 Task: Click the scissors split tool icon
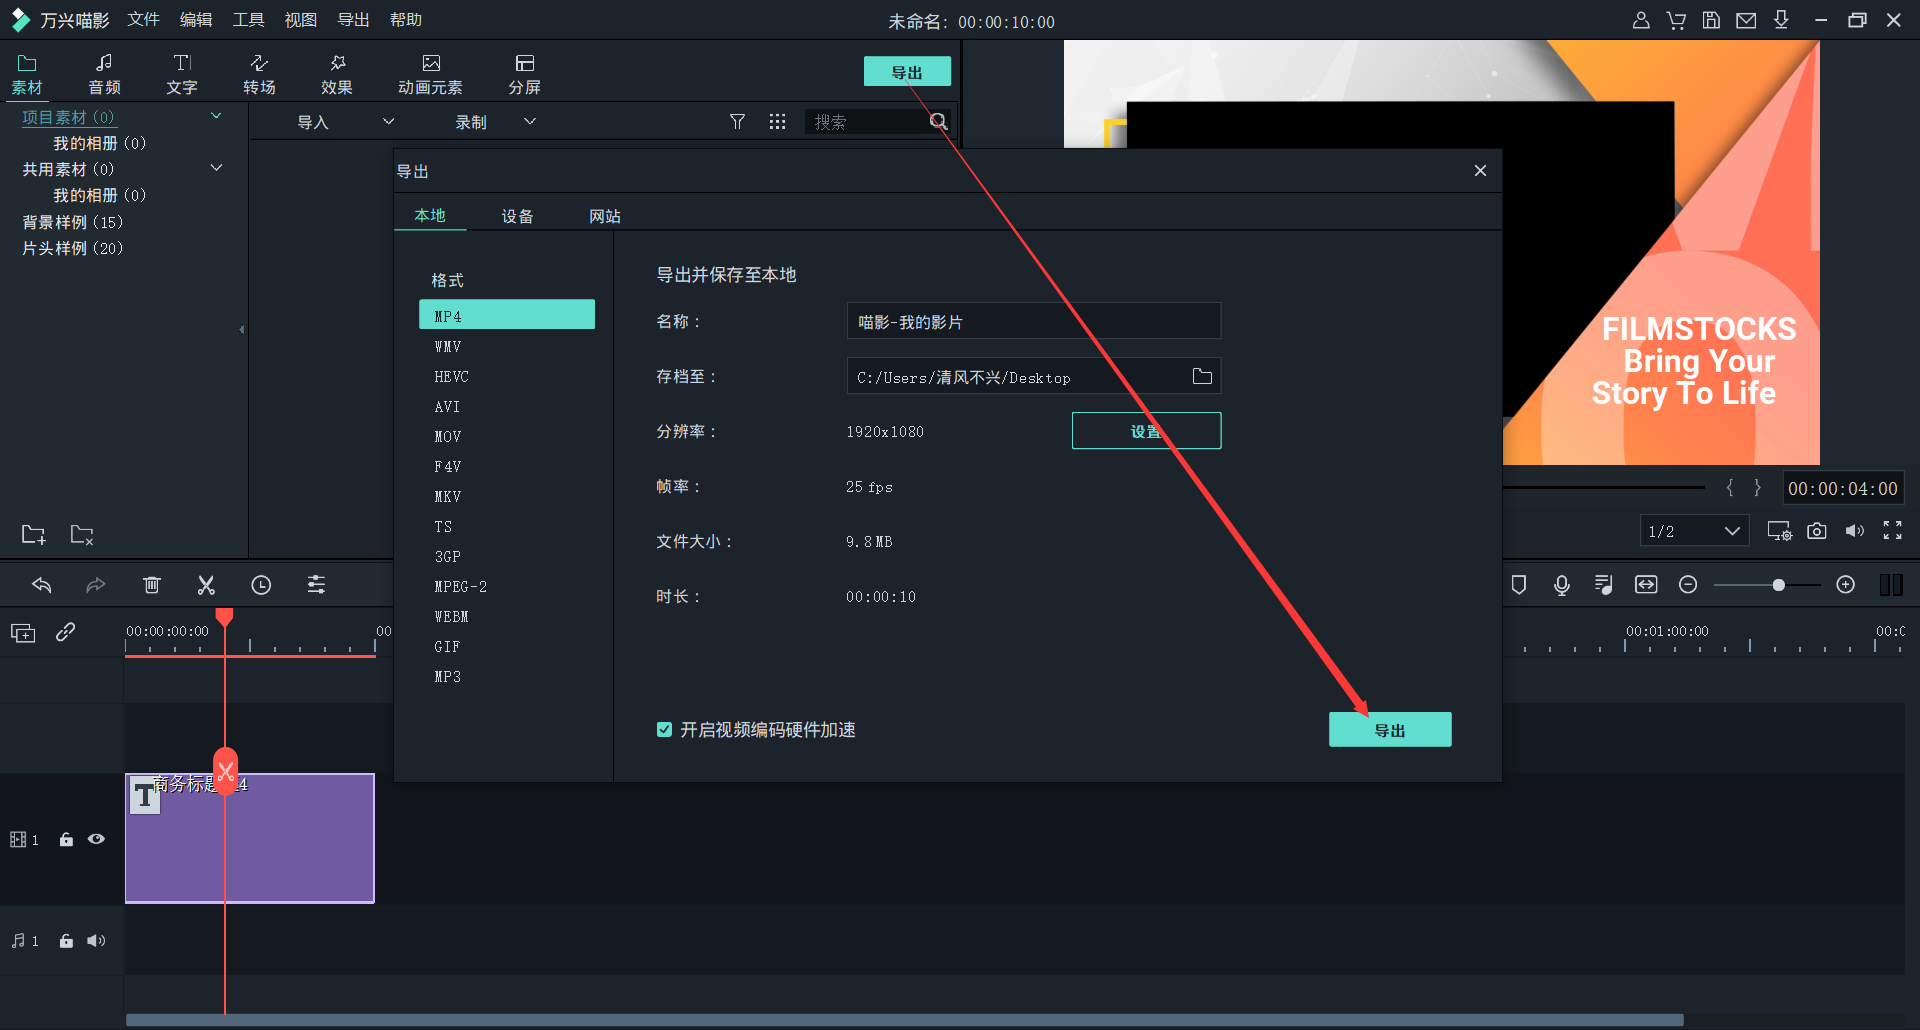coord(206,585)
